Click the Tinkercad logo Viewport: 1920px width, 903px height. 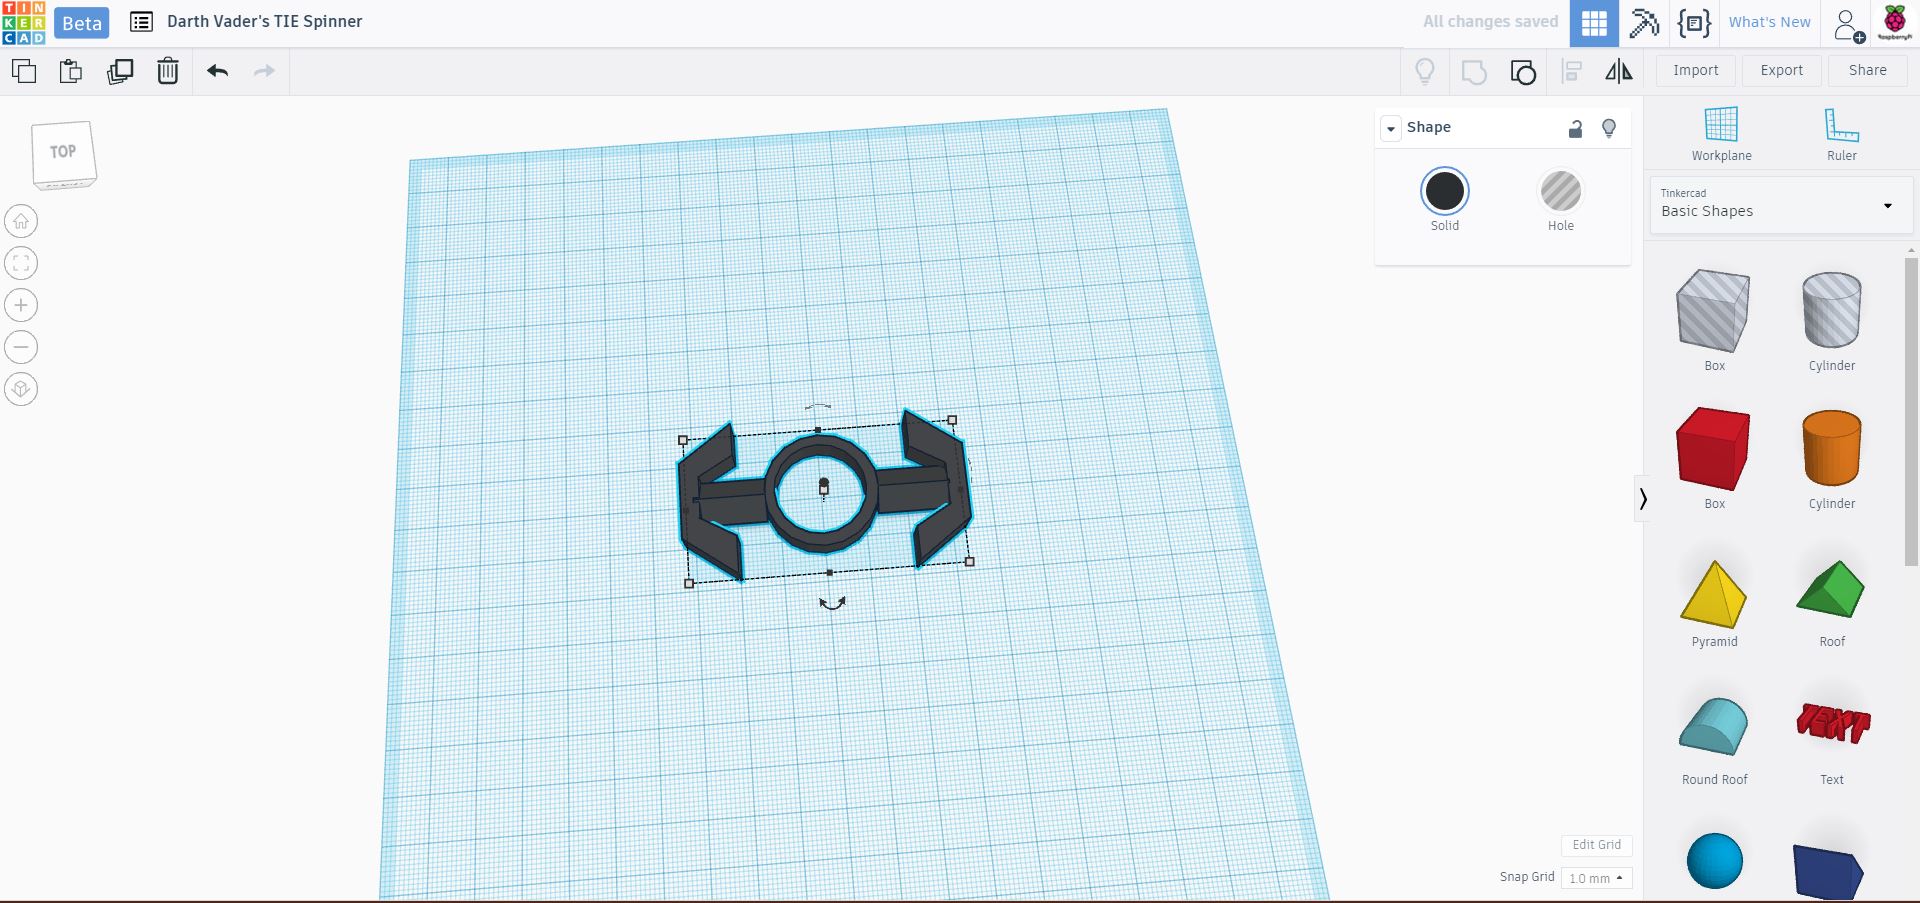[x=23, y=23]
